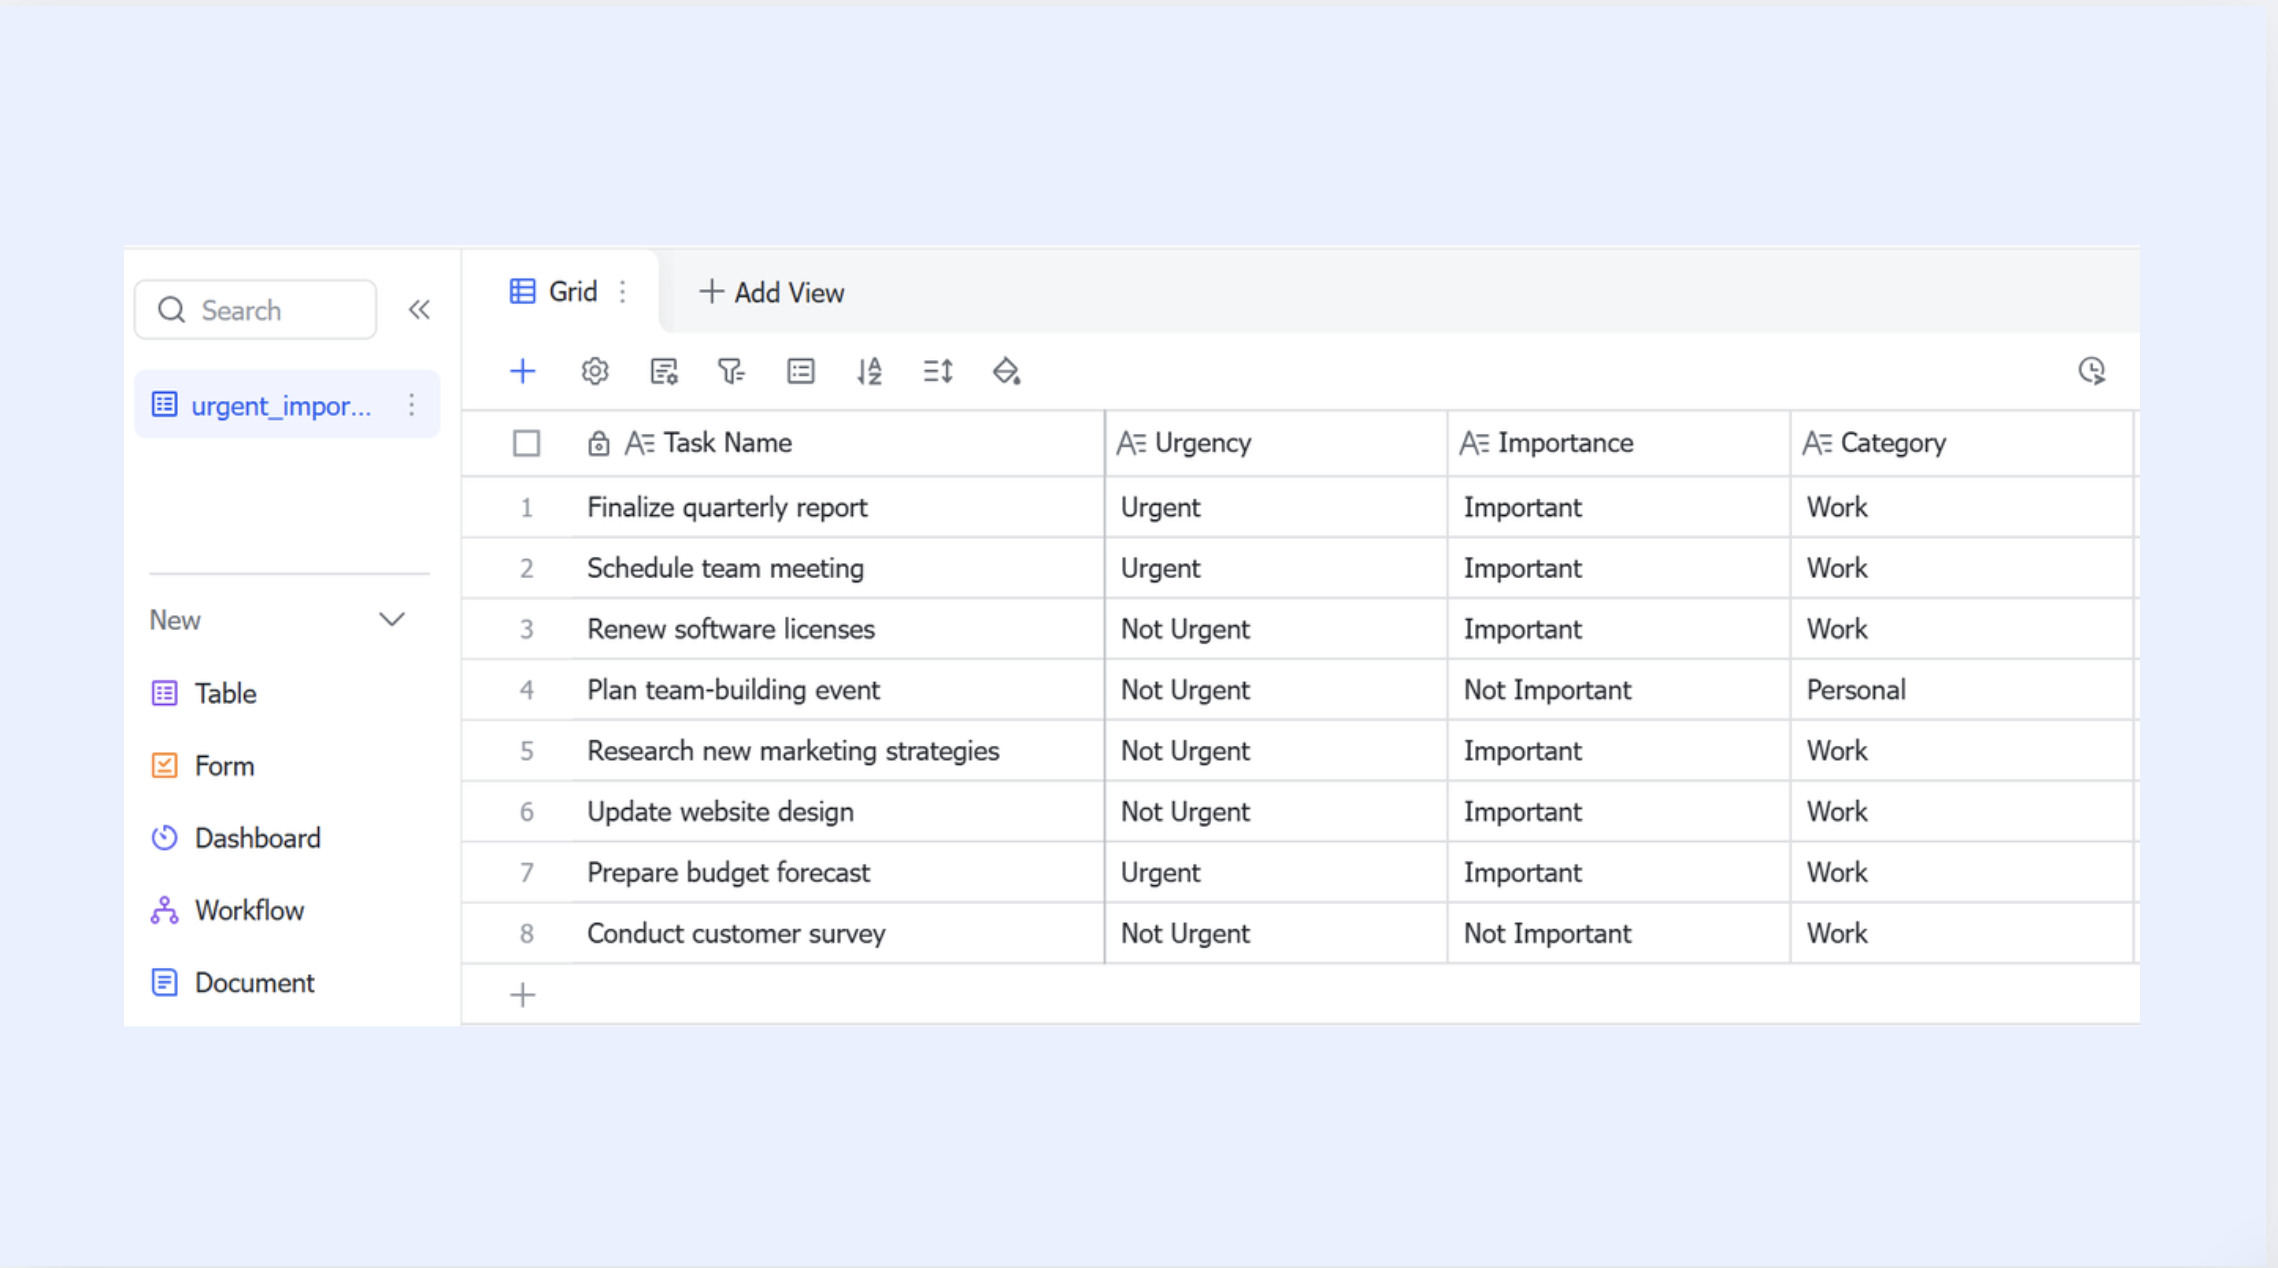
Task: Click the search magnifier icon
Action: tap(172, 310)
